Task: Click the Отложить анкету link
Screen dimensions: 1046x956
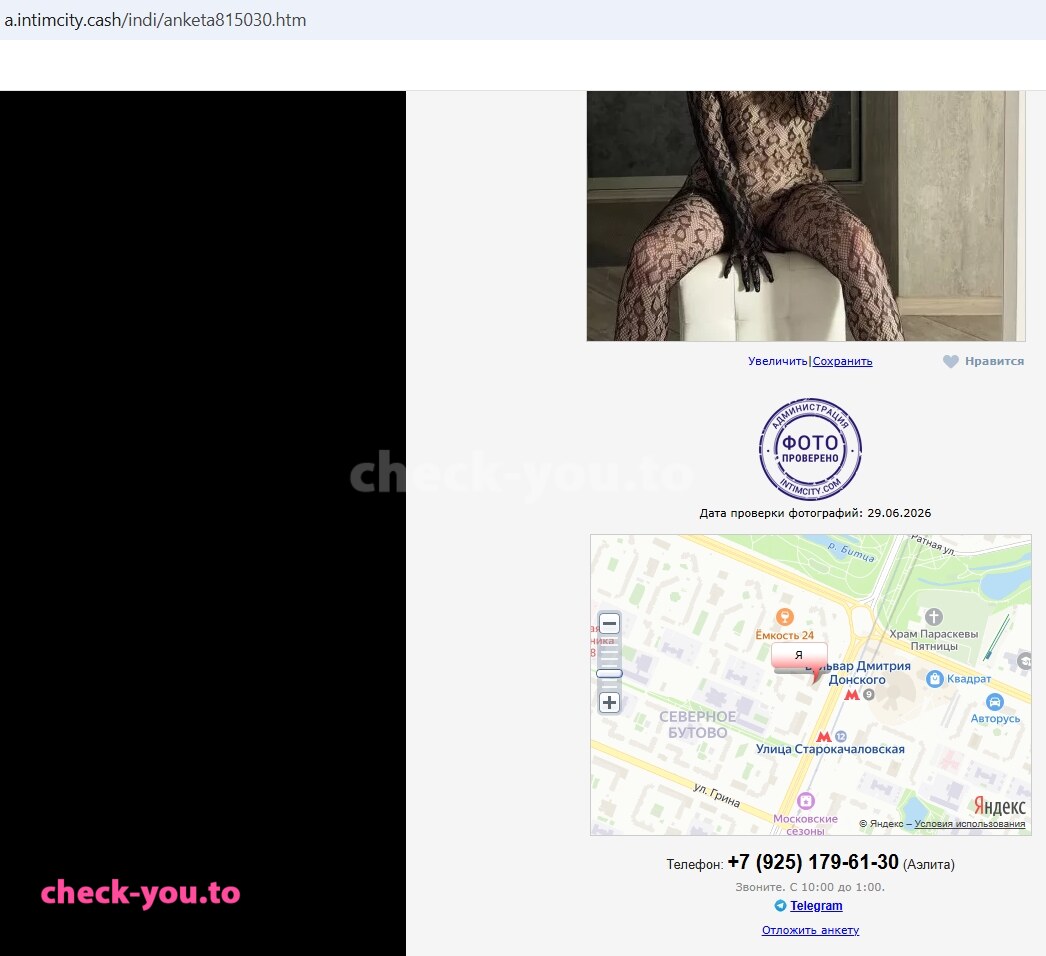Action: point(811,930)
